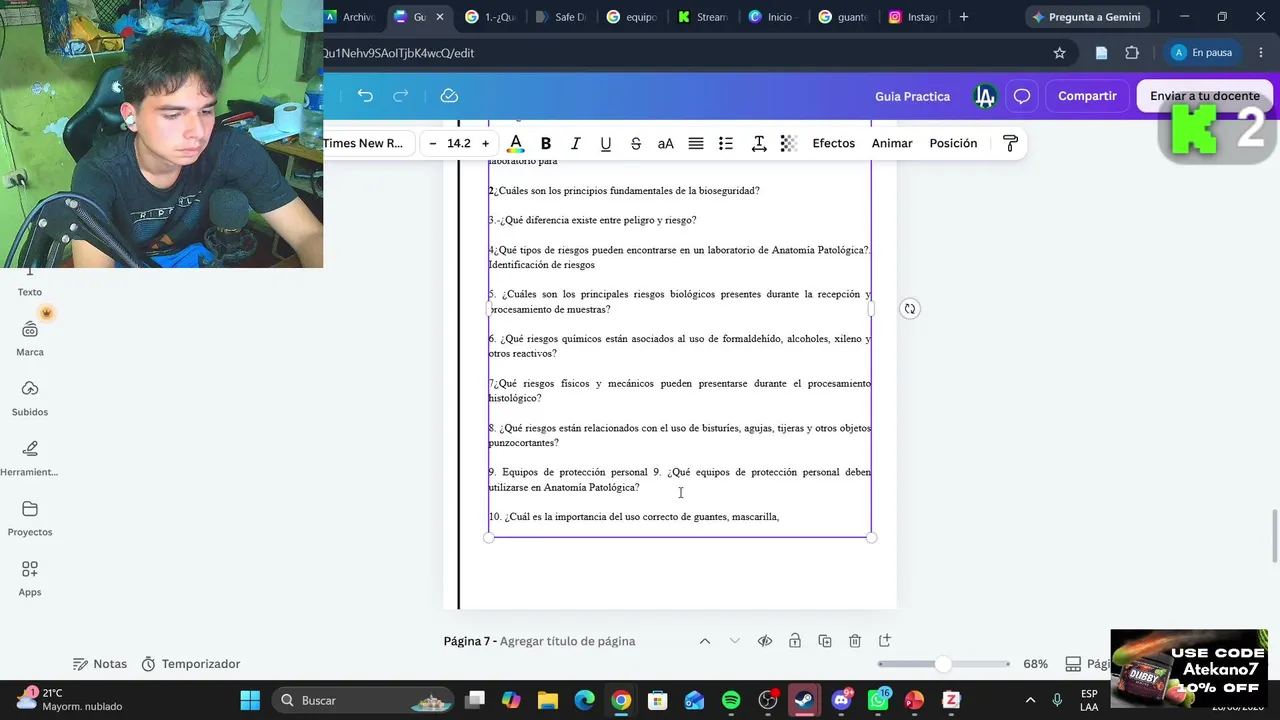Open the transparency checkerboard control
This screenshot has height=720, width=1280.
[x=789, y=143]
